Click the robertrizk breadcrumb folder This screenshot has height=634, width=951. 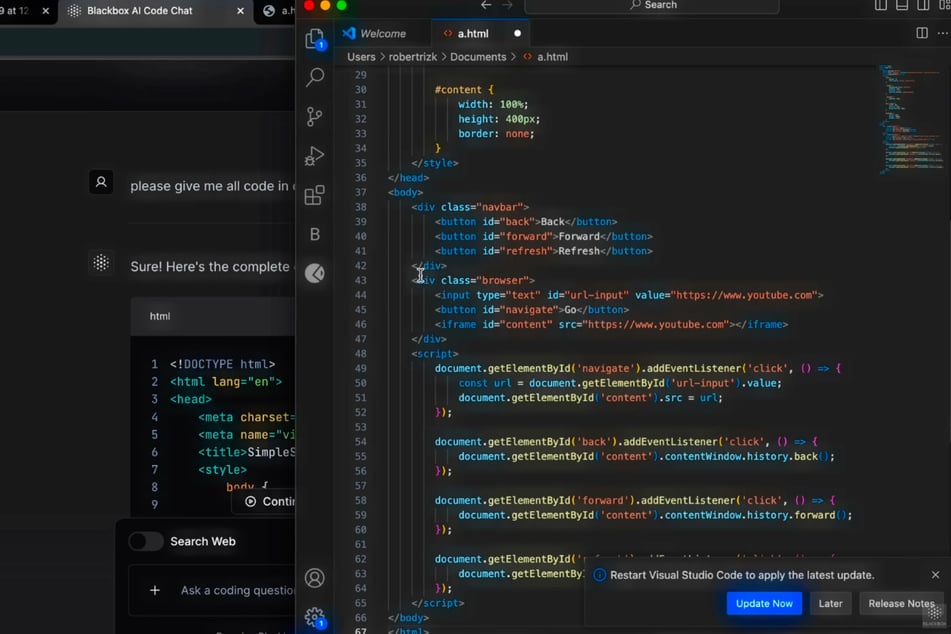pyautogui.click(x=411, y=57)
